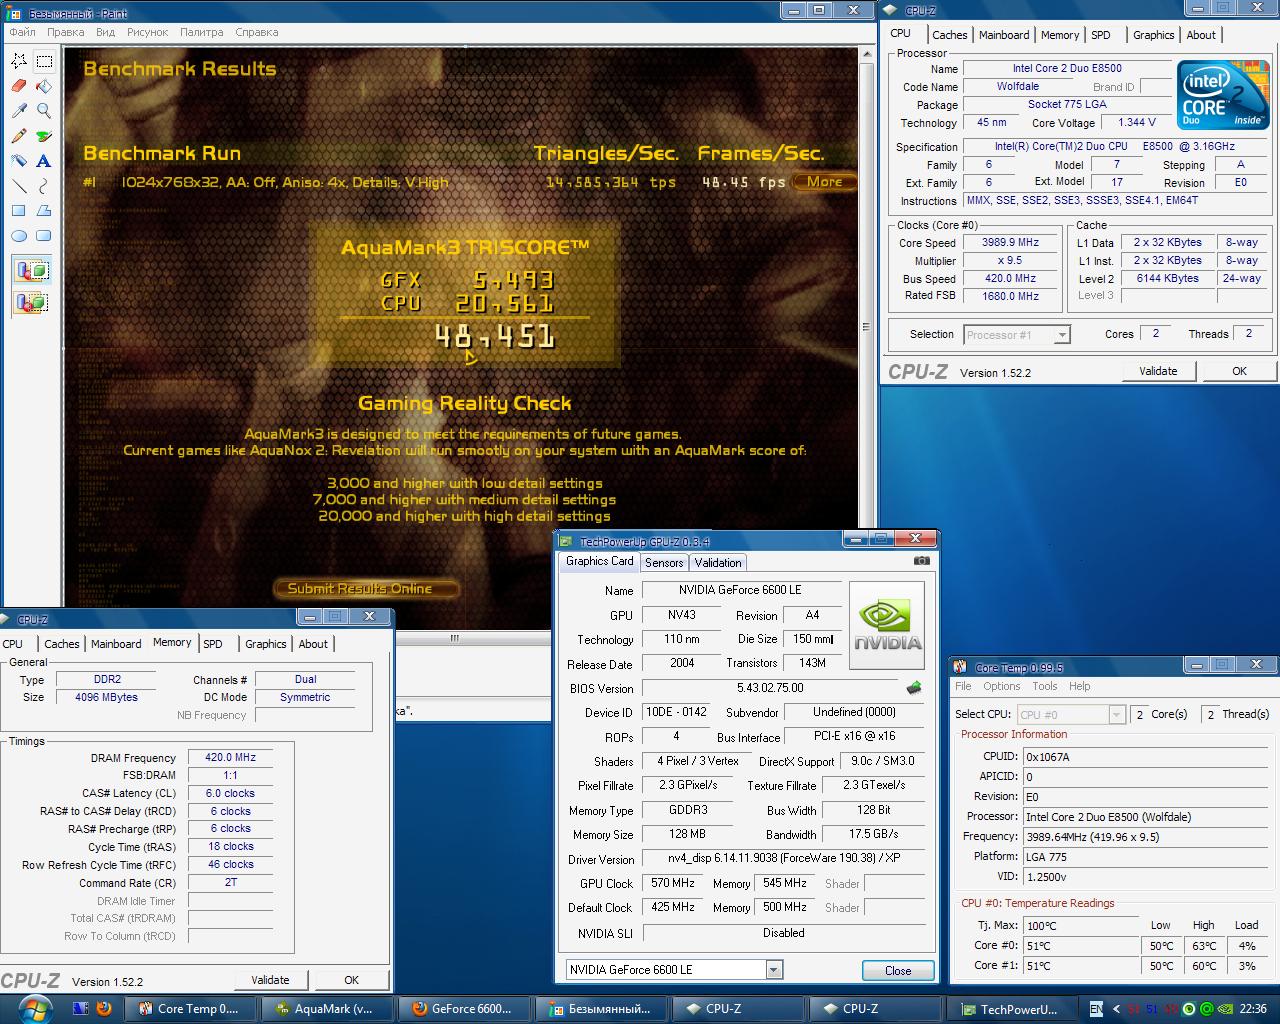Click the Paint horizontal scrollbar

454,637
